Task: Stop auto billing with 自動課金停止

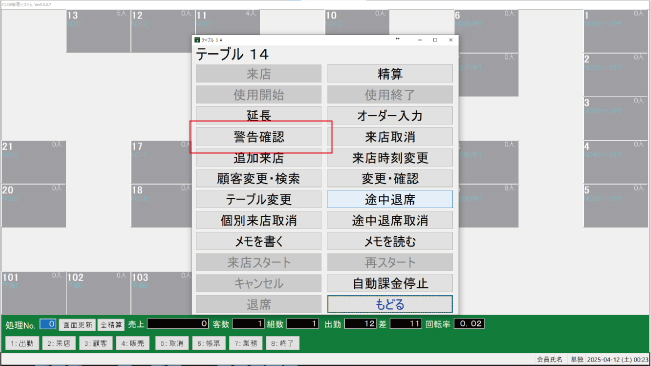Action: click(x=390, y=283)
